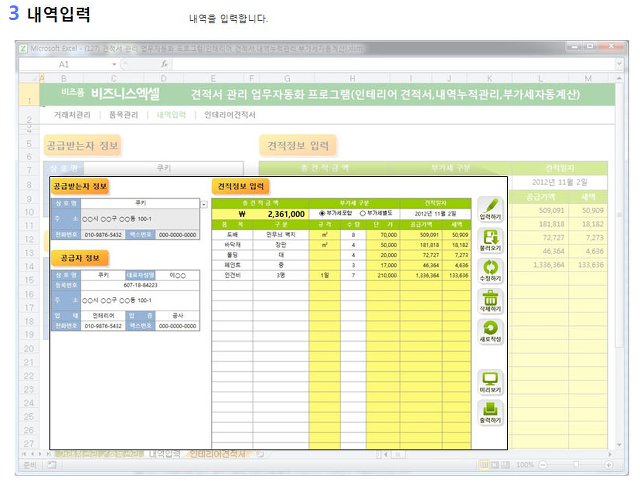Click the 등록번호 value 607-18-84223
The width and height of the screenshot is (640, 485).
click(x=140, y=285)
